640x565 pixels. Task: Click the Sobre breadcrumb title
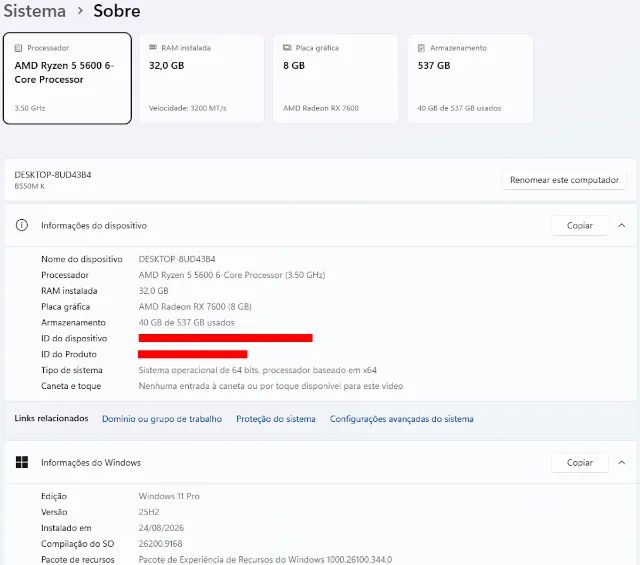[x=117, y=11]
